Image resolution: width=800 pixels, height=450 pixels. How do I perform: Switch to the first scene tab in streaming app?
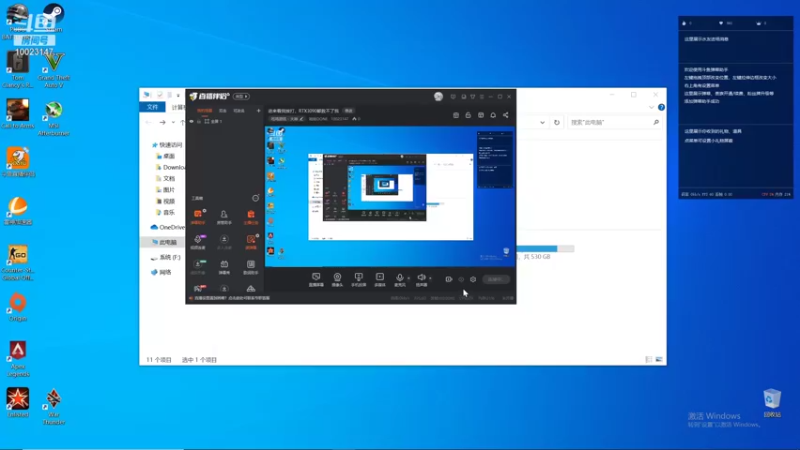click(x=204, y=110)
